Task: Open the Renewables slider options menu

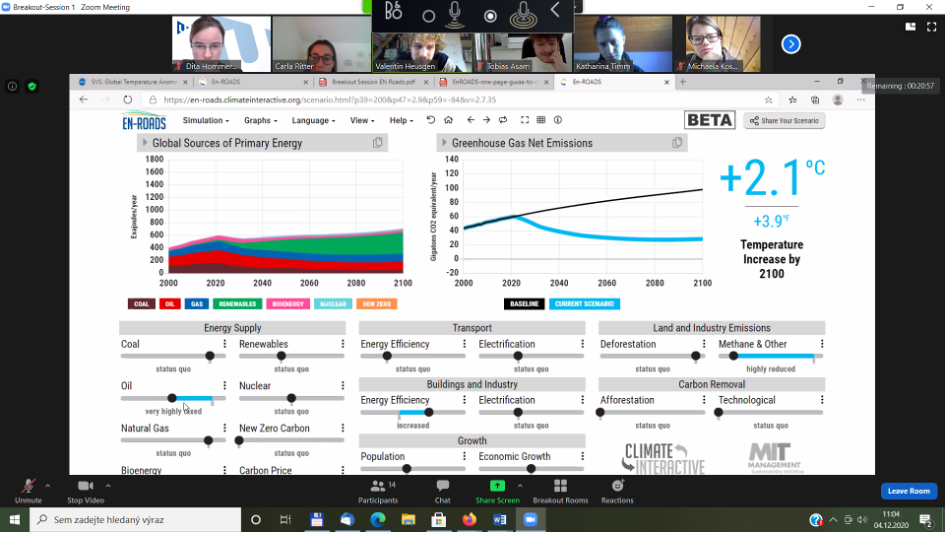Action: click(x=343, y=344)
